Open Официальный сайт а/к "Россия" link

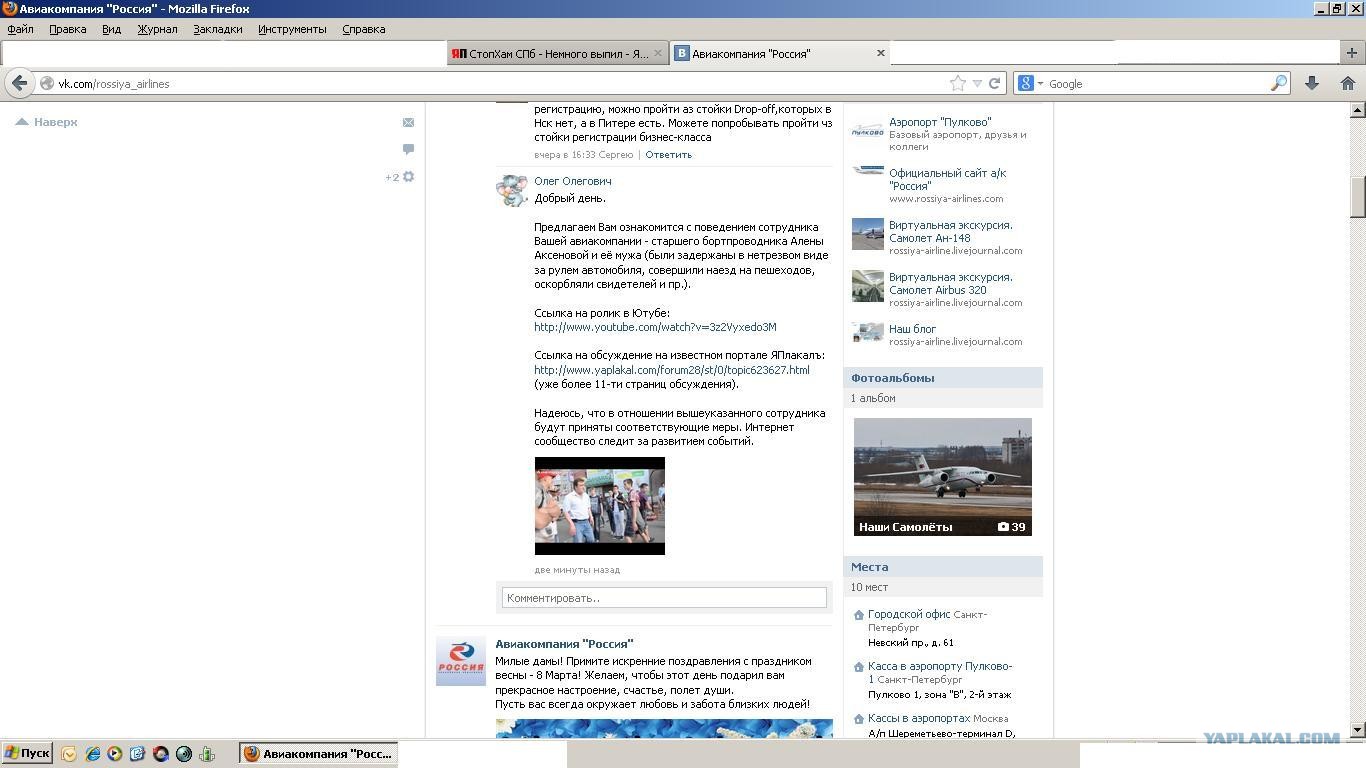(948, 179)
